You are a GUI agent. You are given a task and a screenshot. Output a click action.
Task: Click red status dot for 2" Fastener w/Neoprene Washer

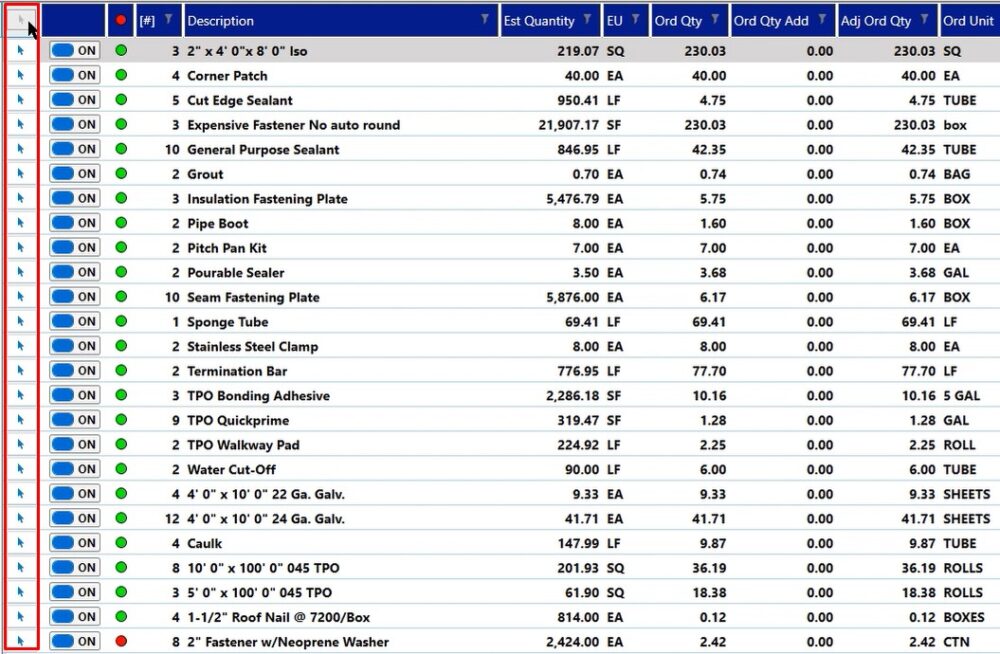click(121, 641)
